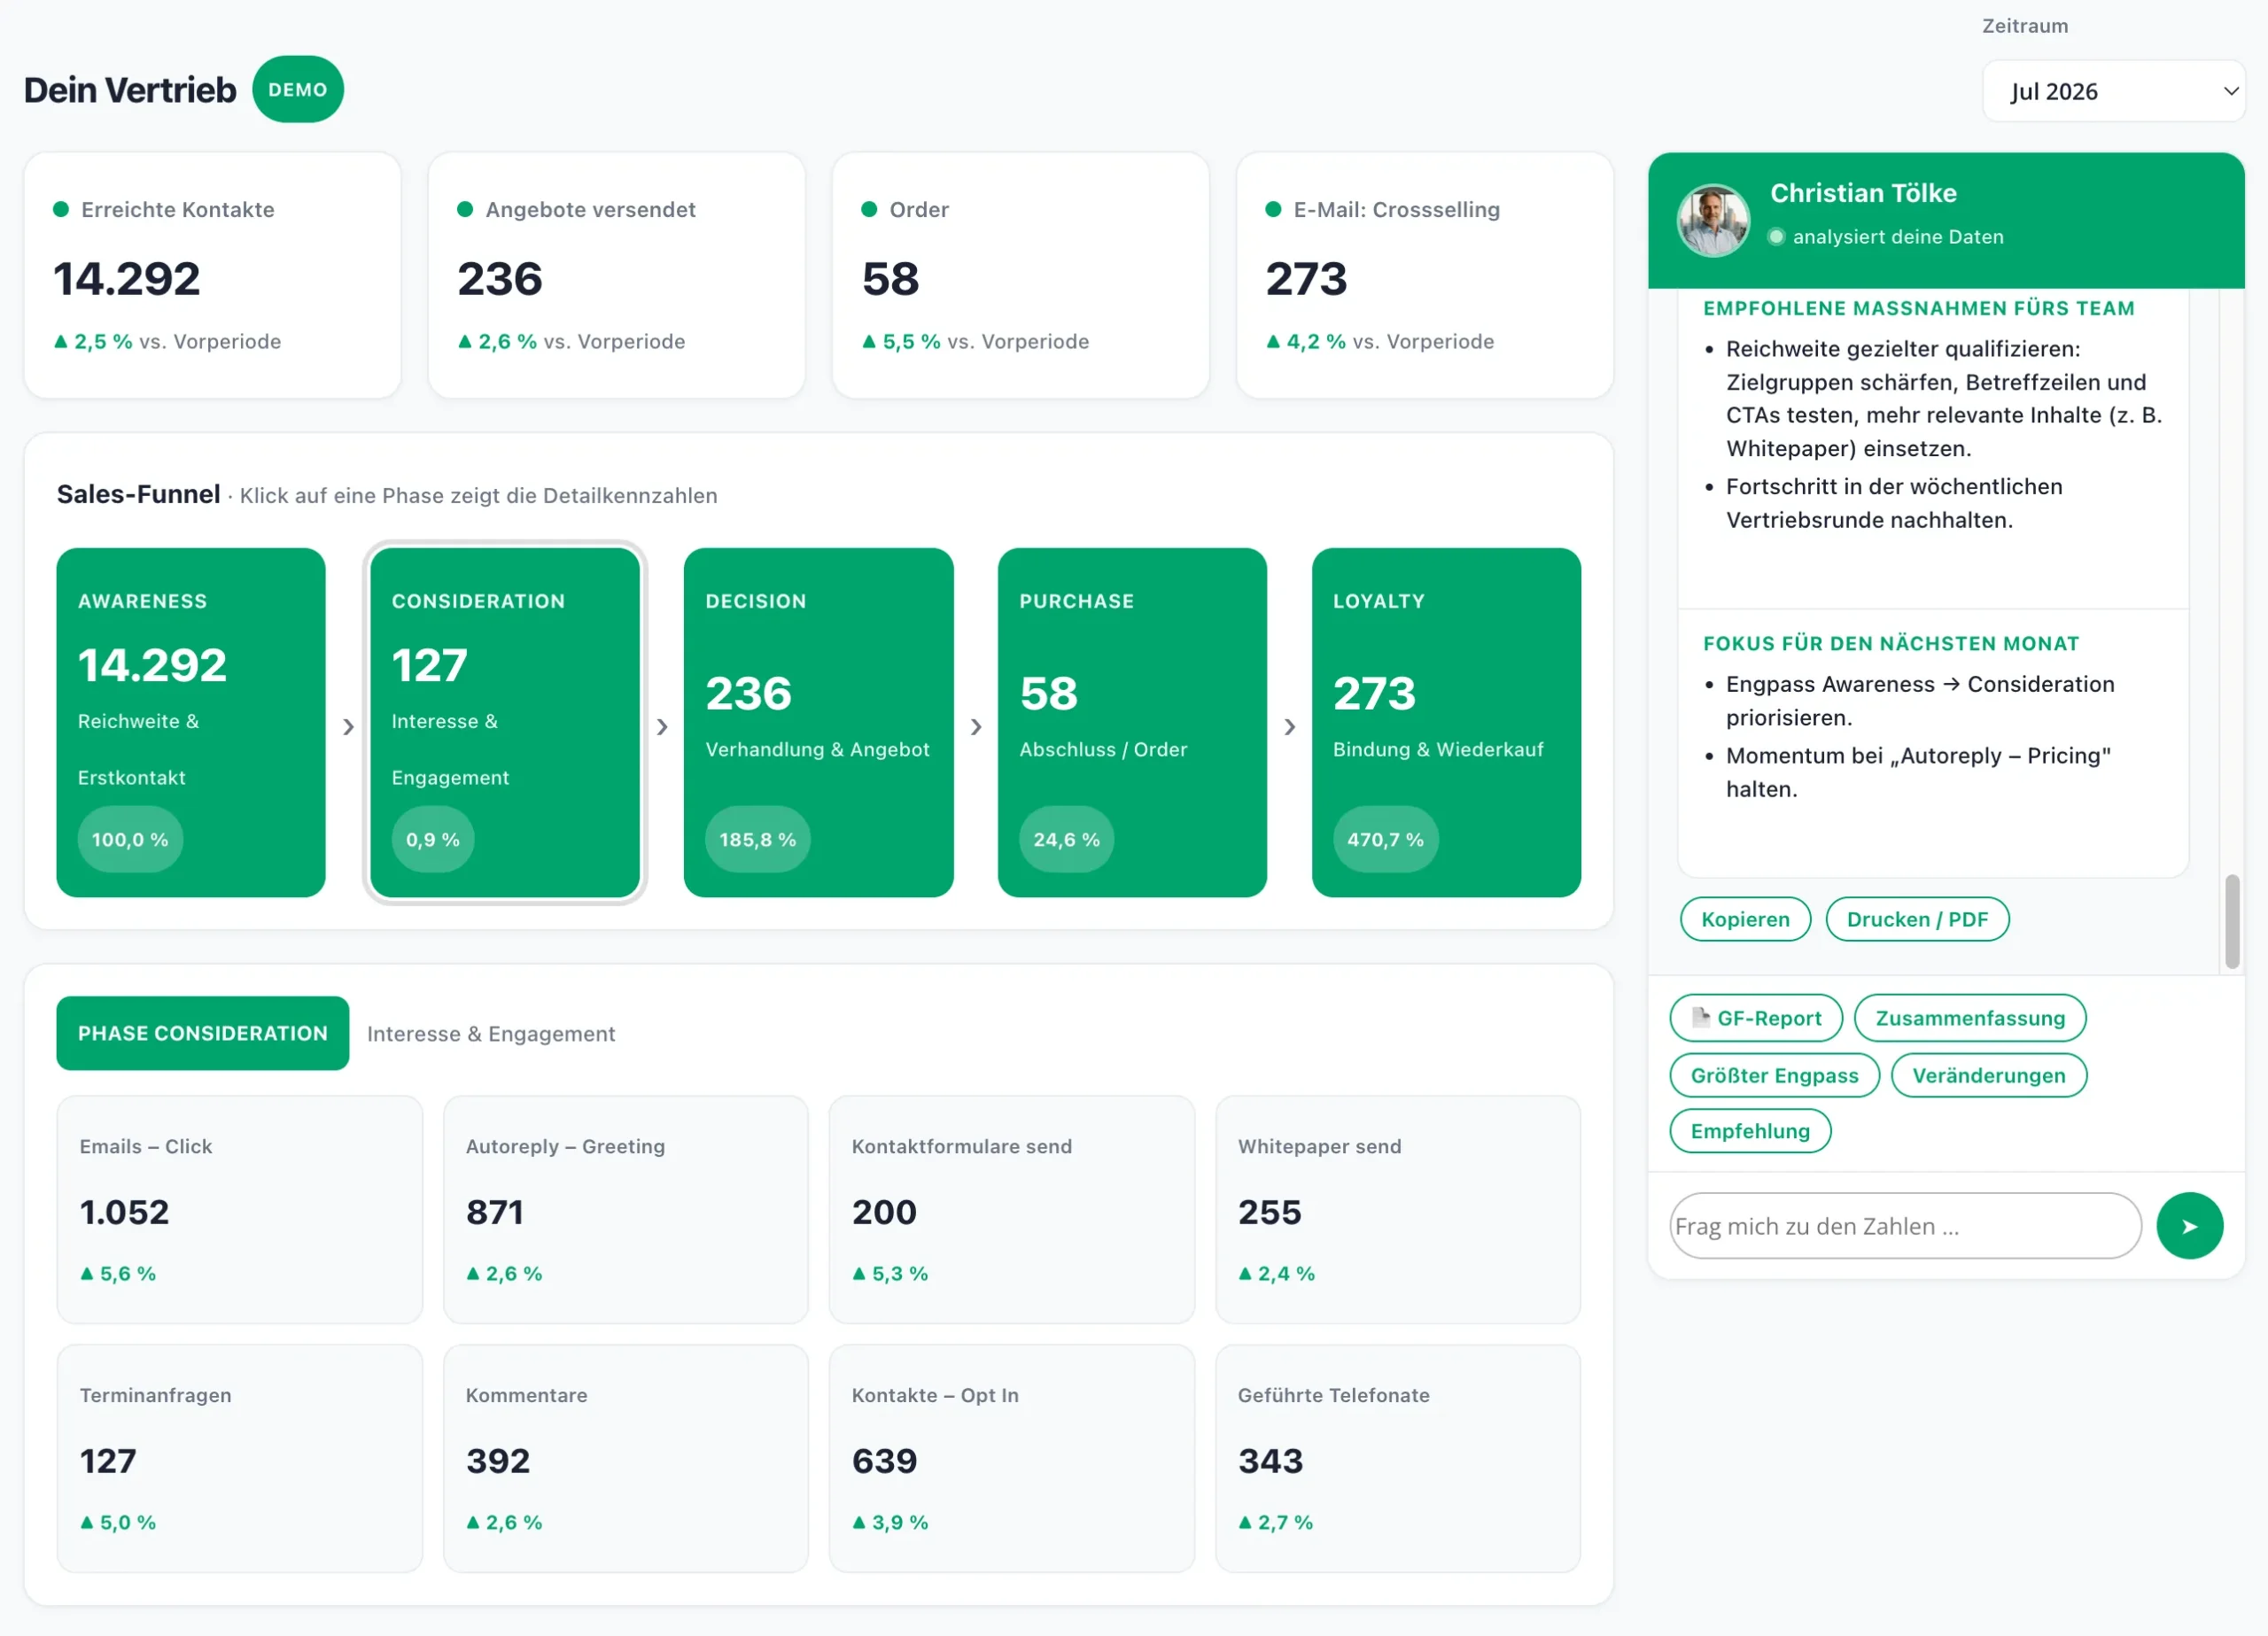The width and height of the screenshot is (2268, 1636).
Task: Click the Sales-Funnel section title
Action: pos(138,494)
